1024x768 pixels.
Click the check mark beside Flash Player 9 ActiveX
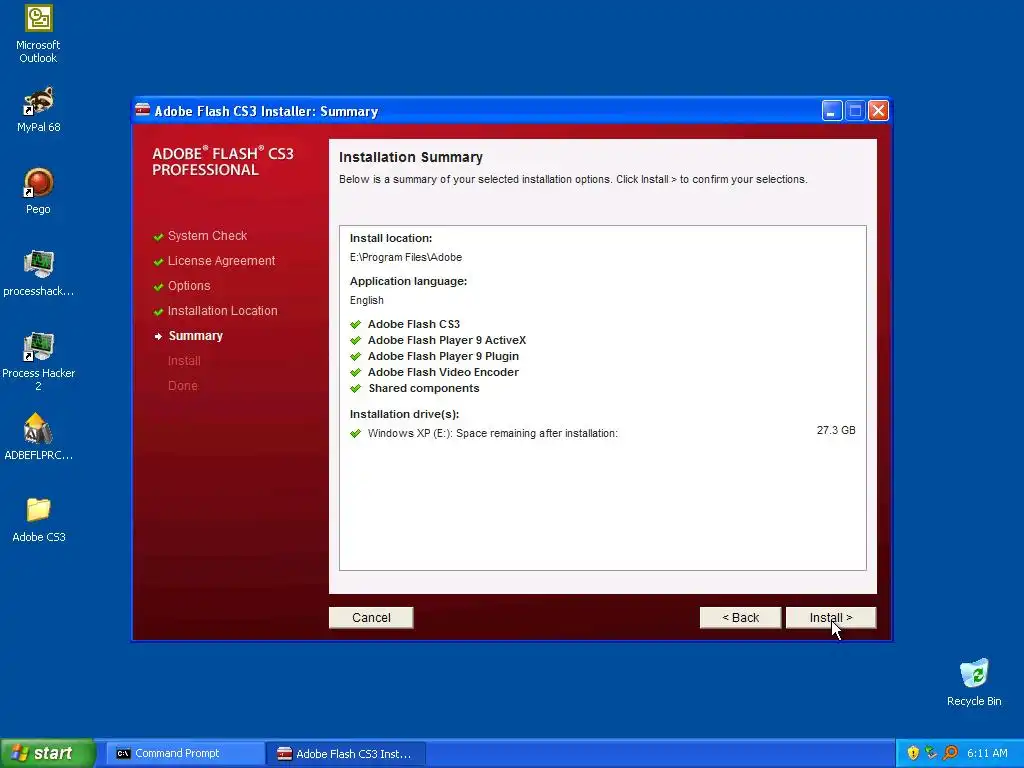pos(355,340)
